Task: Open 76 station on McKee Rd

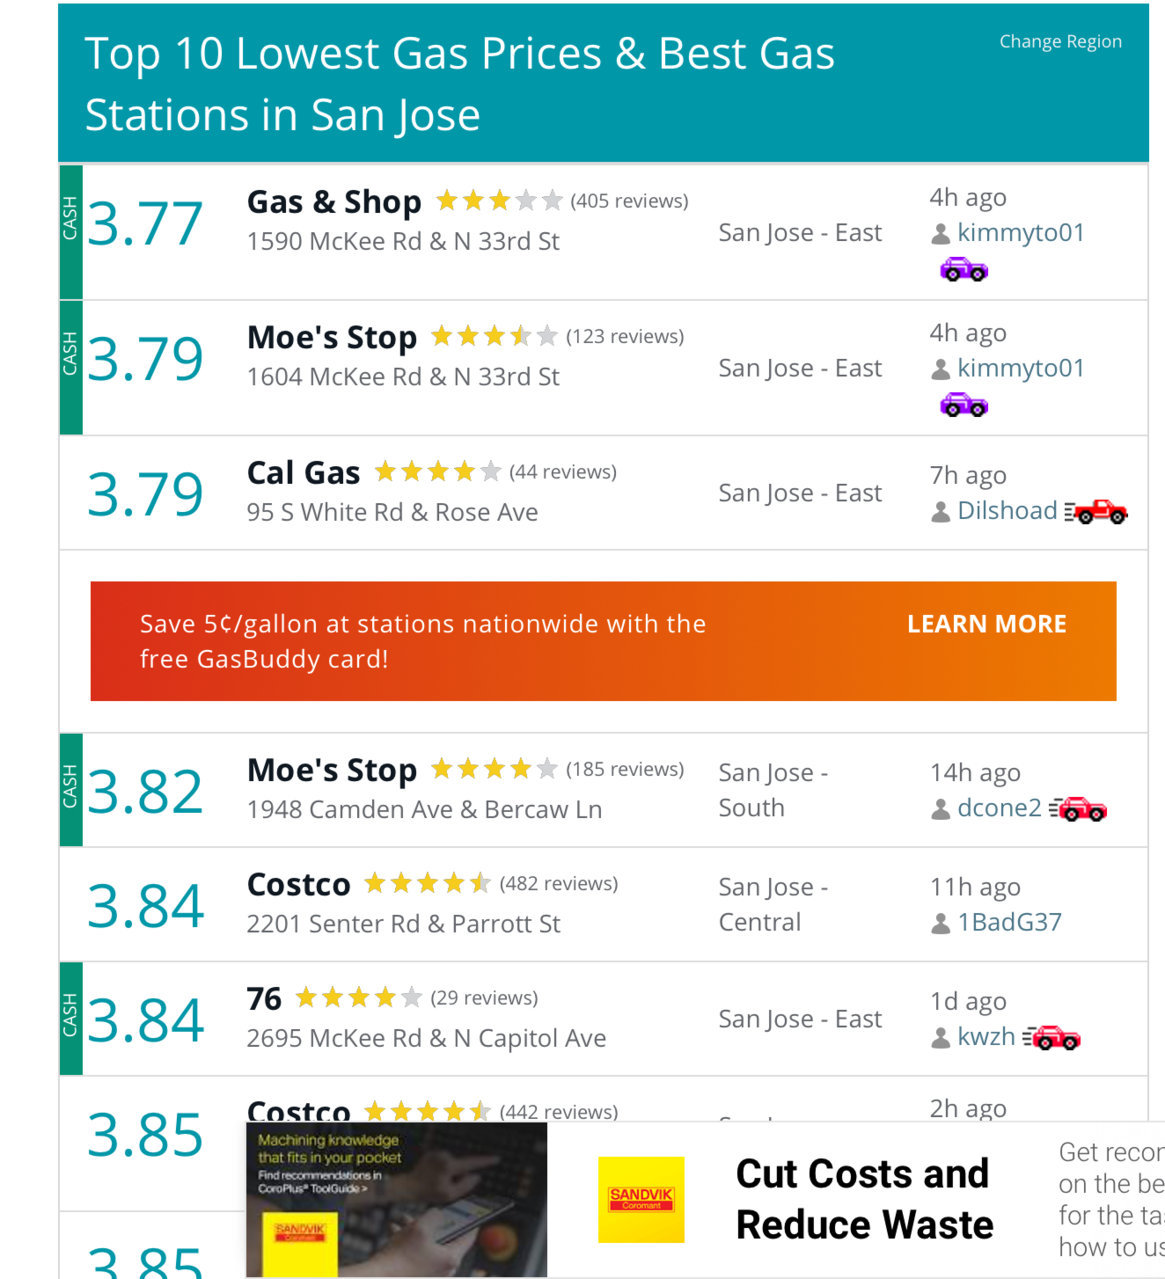Action: pyautogui.click(x=264, y=998)
